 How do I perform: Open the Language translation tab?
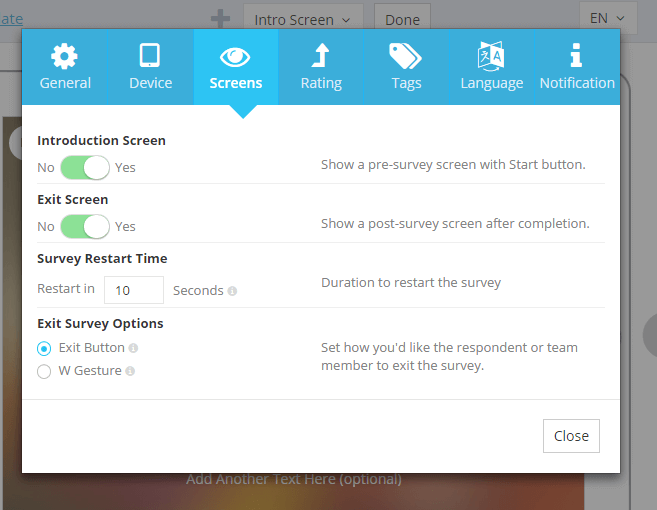(x=492, y=67)
